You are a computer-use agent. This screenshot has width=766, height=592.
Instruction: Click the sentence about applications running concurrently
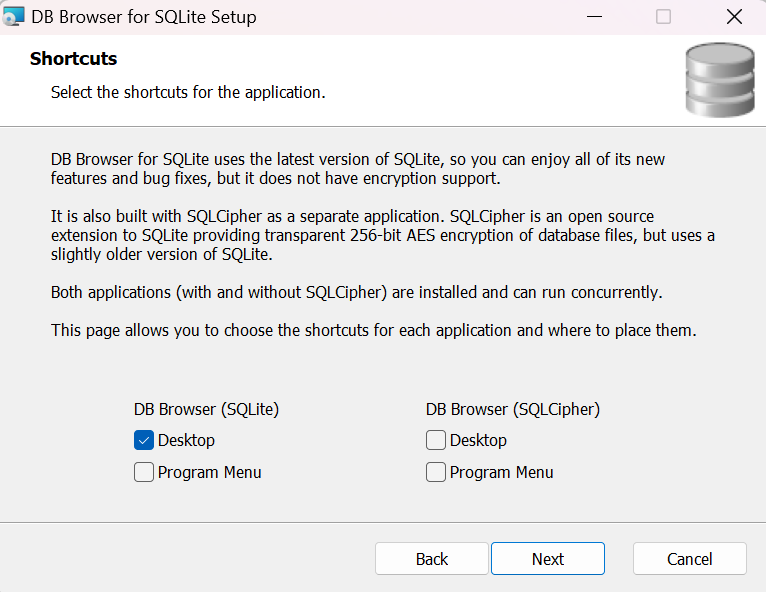click(356, 293)
